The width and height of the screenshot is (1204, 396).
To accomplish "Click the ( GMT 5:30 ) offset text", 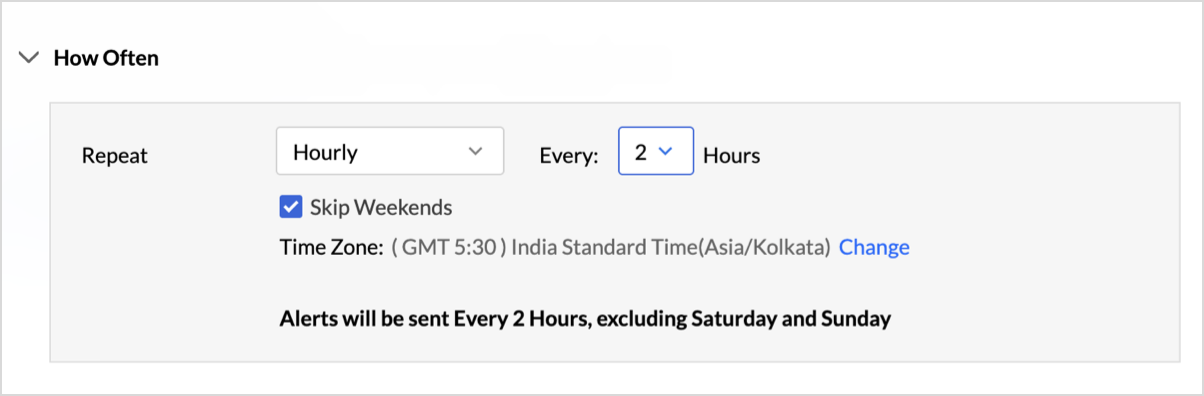I will (448, 247).
